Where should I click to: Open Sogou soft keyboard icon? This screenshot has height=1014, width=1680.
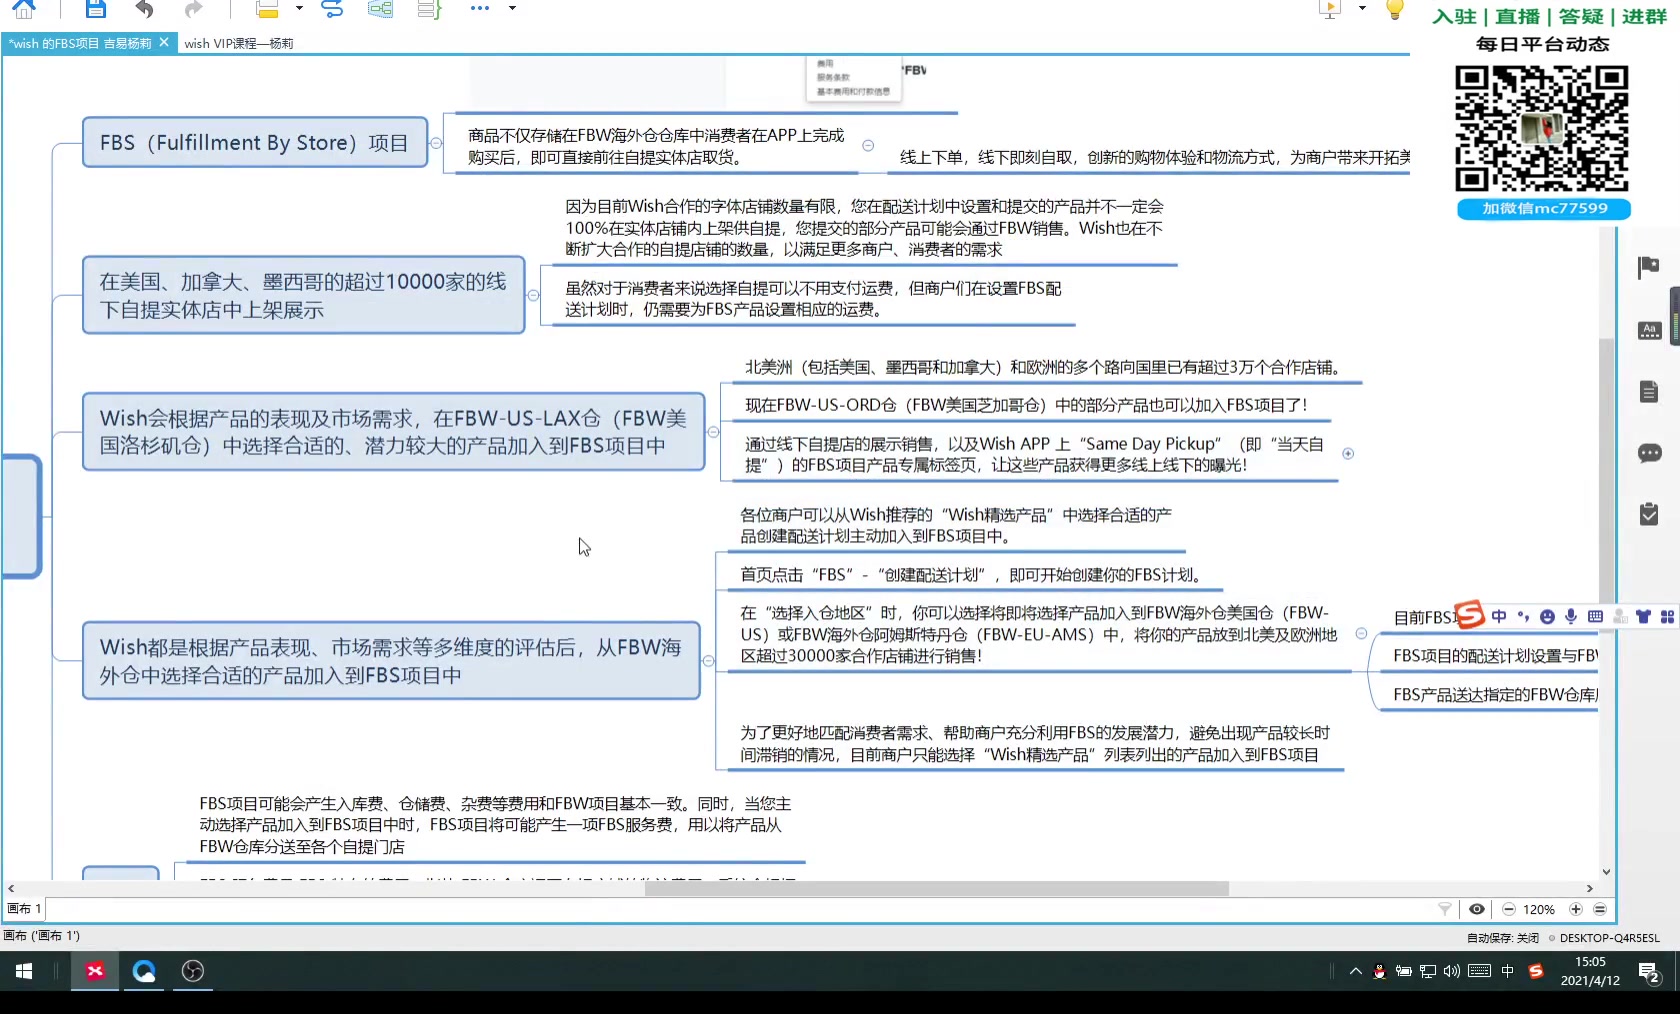1595,617
